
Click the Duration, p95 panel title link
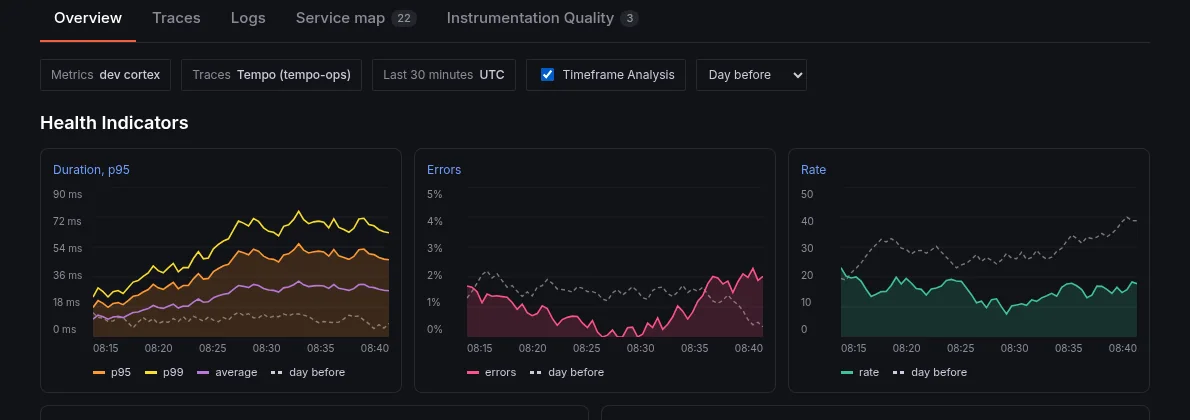point(91,170)
